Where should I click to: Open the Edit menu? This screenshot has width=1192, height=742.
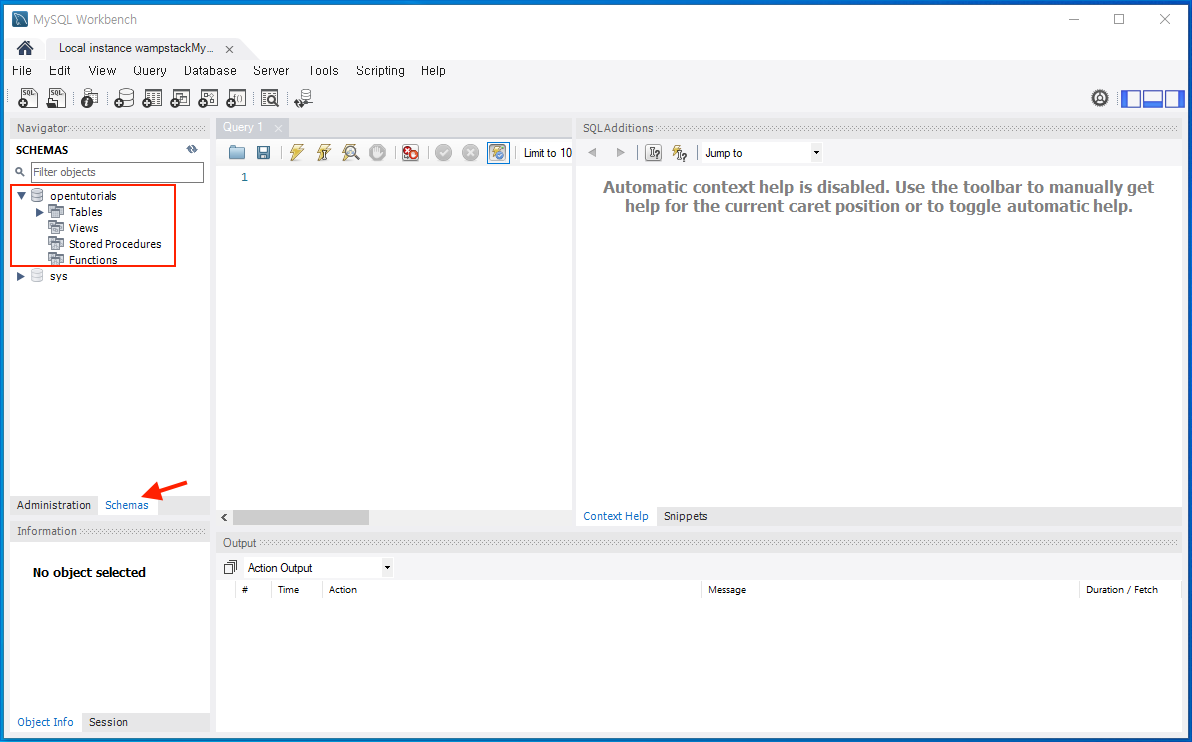(x=60, y=71)
